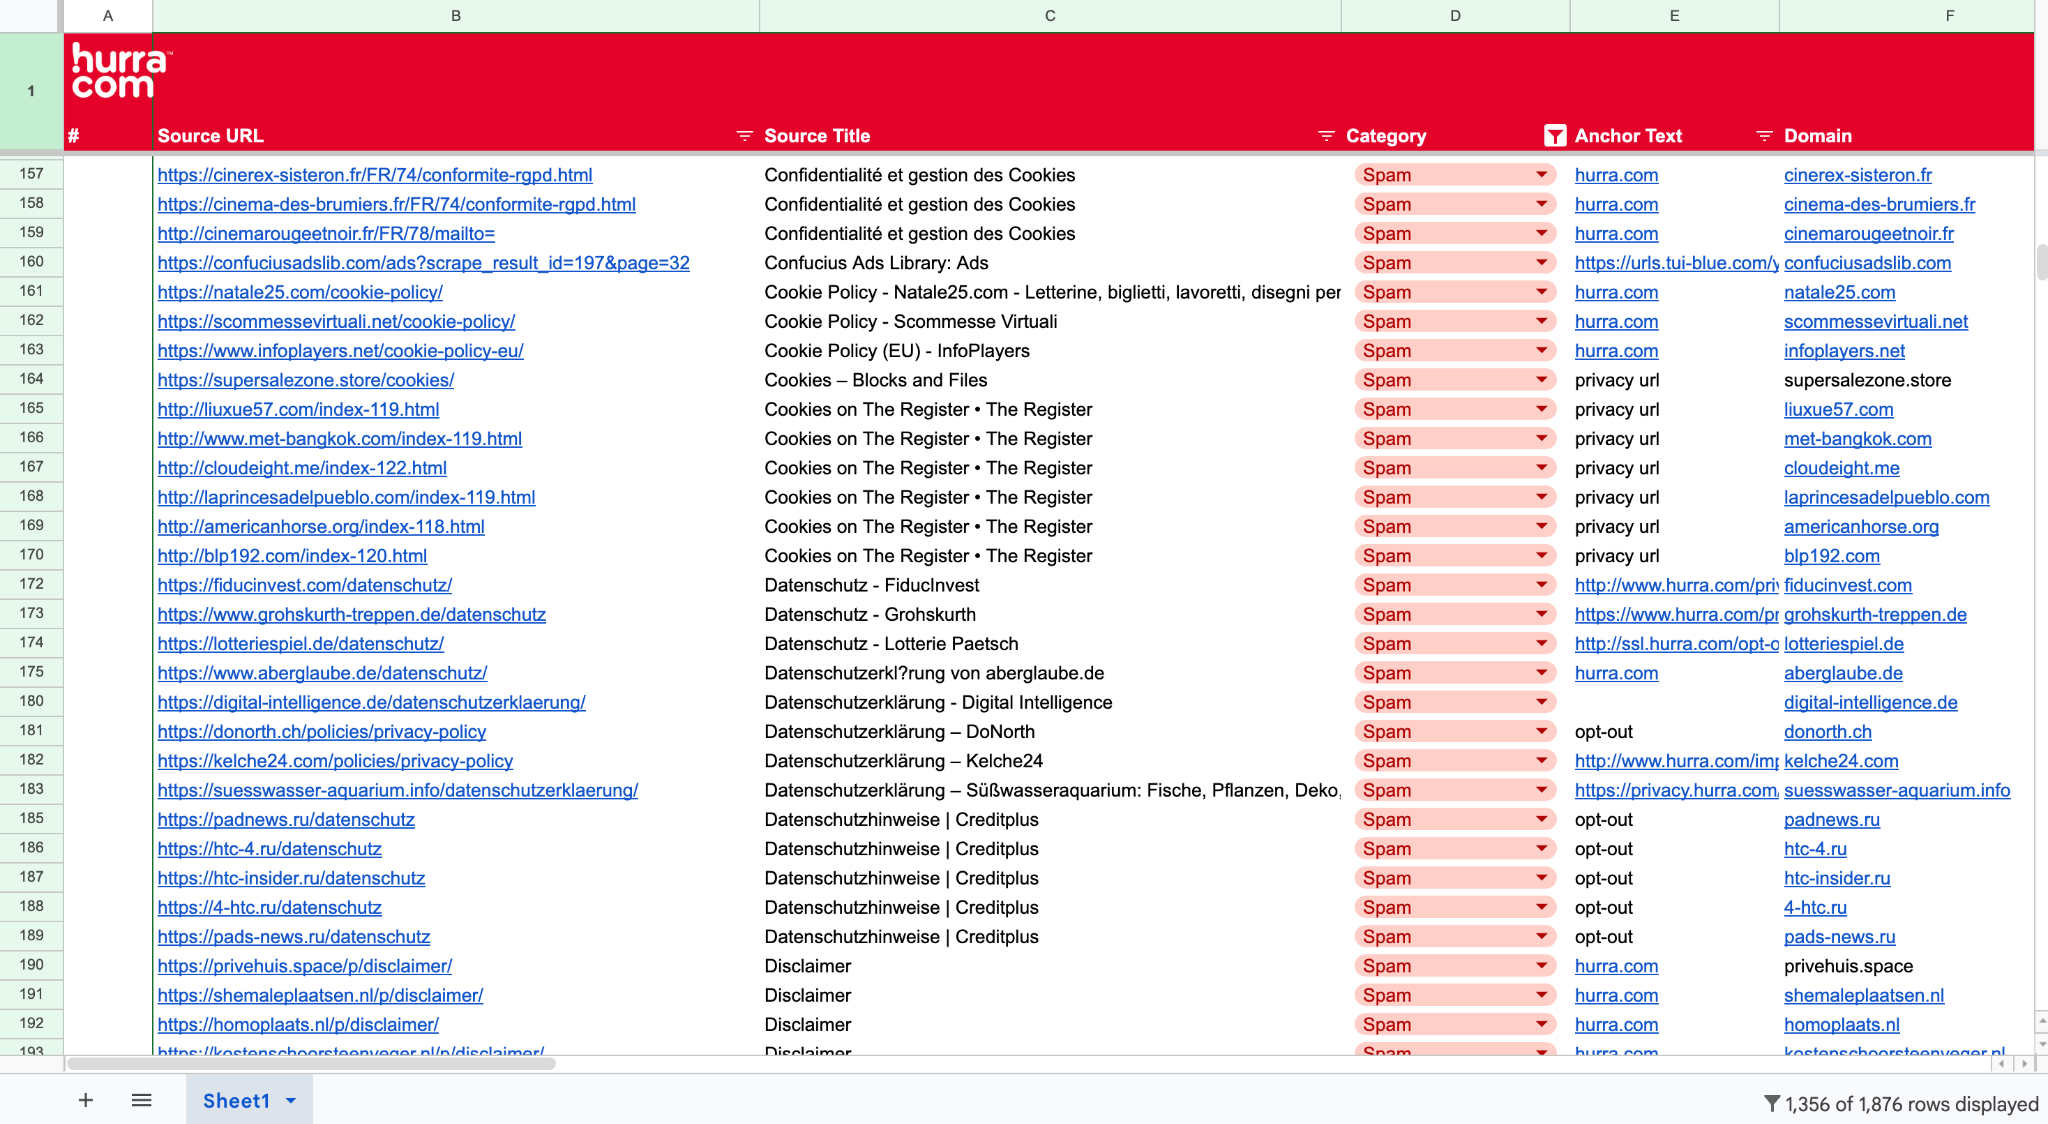Click 'supersalezone.store' domain cell

coord(1867,380)
